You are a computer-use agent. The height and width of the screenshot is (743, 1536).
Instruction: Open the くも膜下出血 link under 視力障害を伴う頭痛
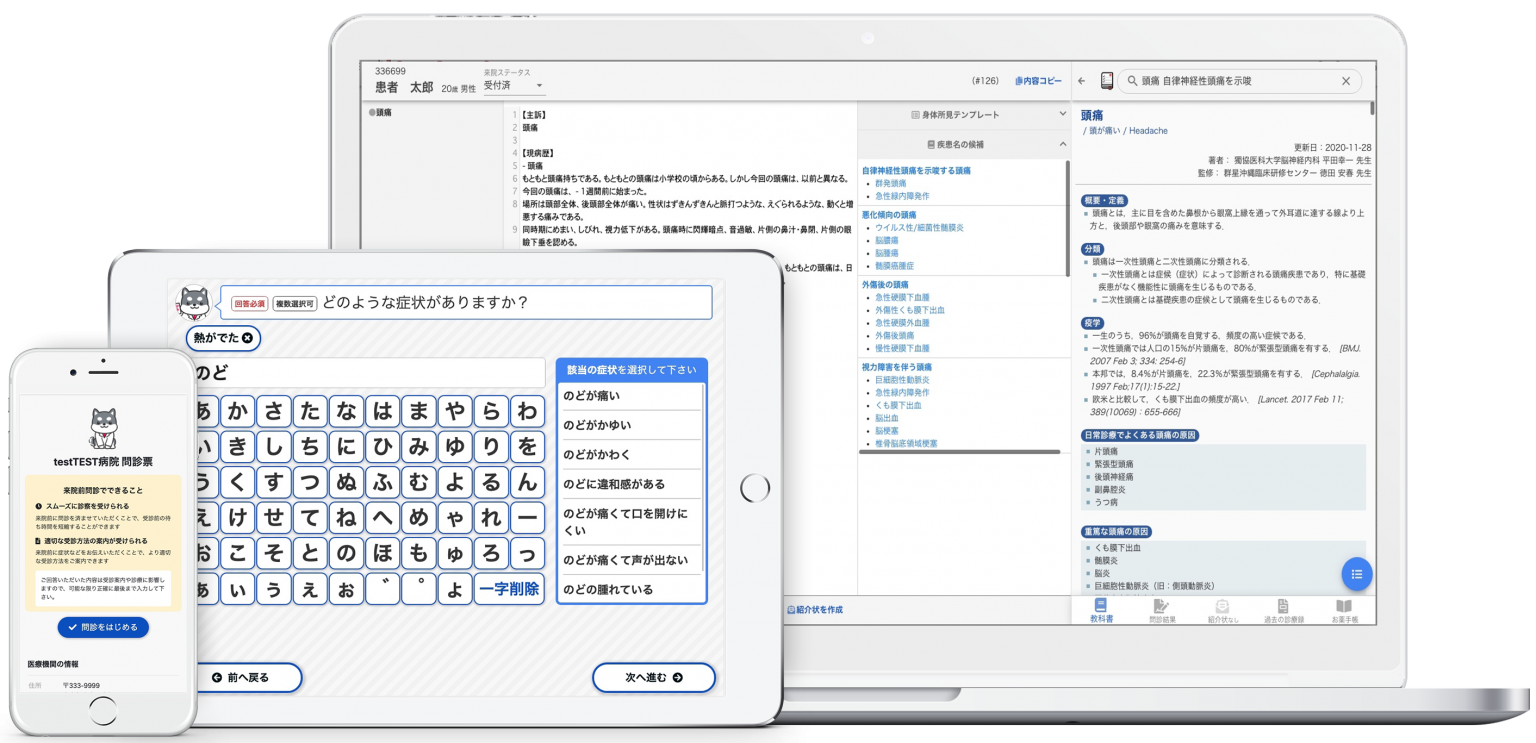(x=898, y=405)
